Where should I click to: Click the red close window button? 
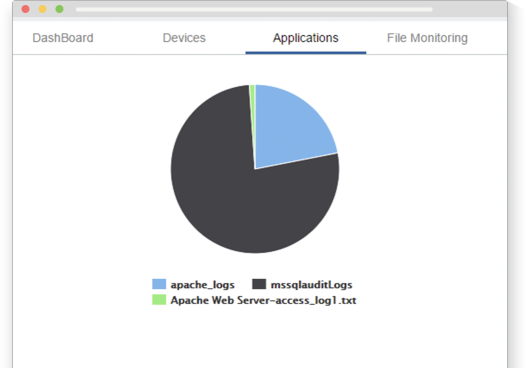pos(25,9)
